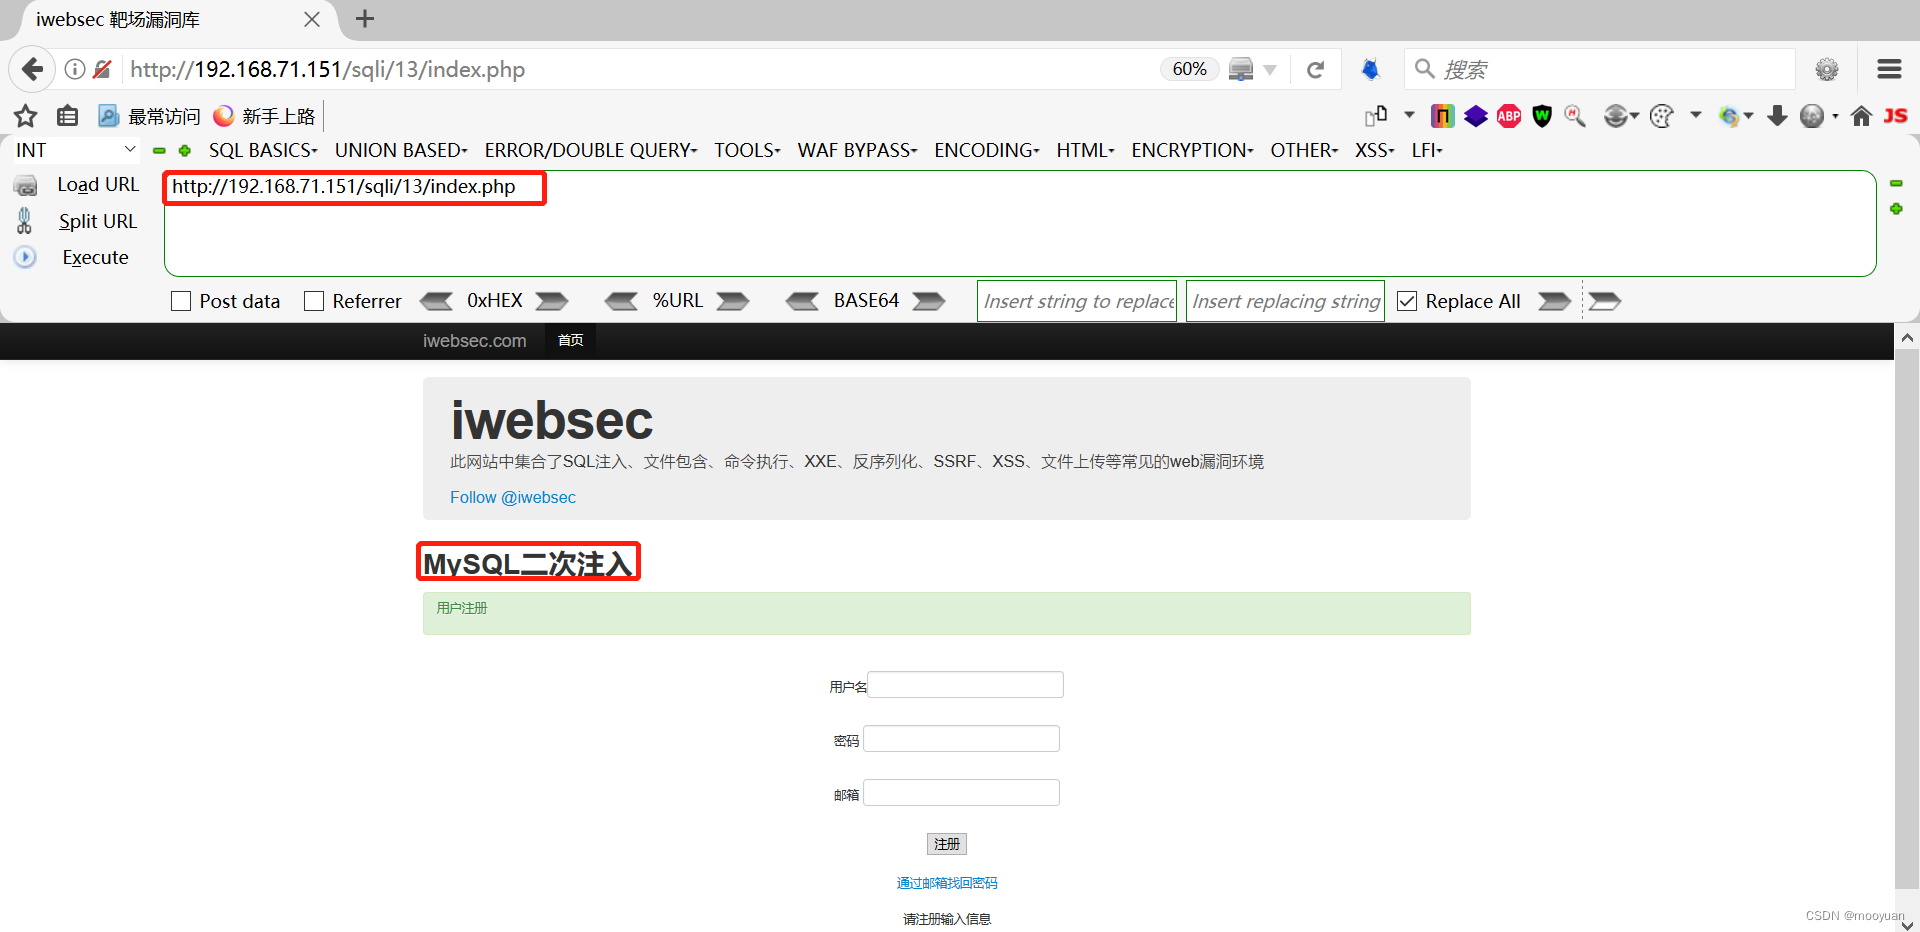The image size is (1920, 932).
Task: Click the bookmark star icon
Action: 26,116
